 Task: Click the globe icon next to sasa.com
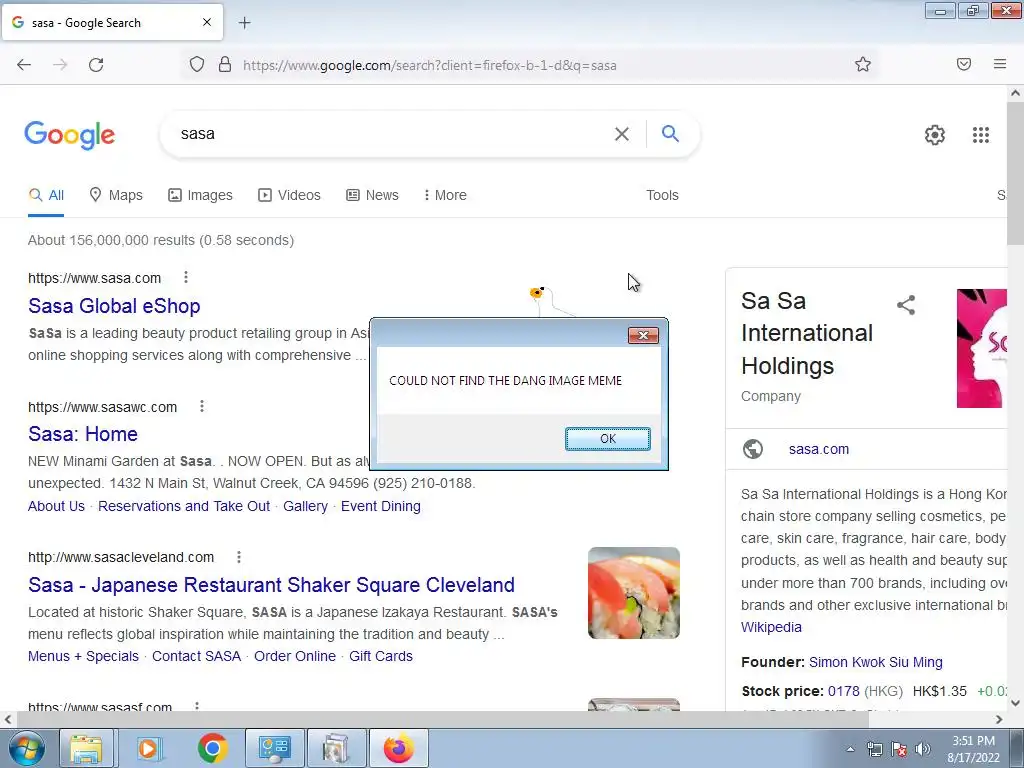click(x=753, y=449)
